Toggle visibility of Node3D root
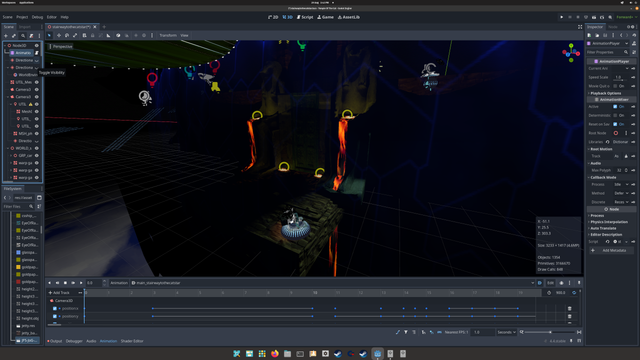 36,45
